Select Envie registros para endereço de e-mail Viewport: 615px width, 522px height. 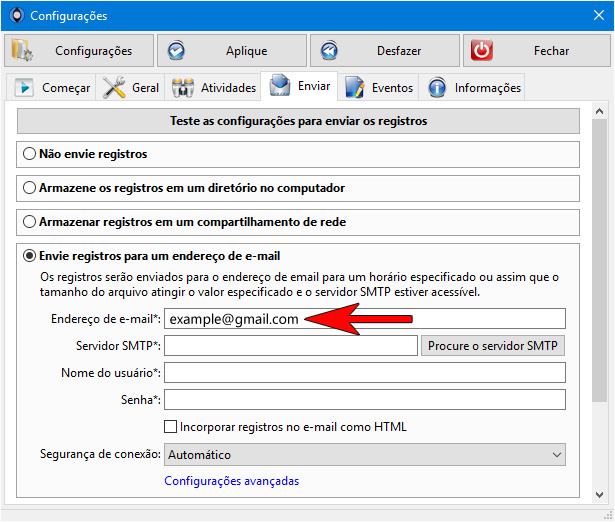[29, 256]
